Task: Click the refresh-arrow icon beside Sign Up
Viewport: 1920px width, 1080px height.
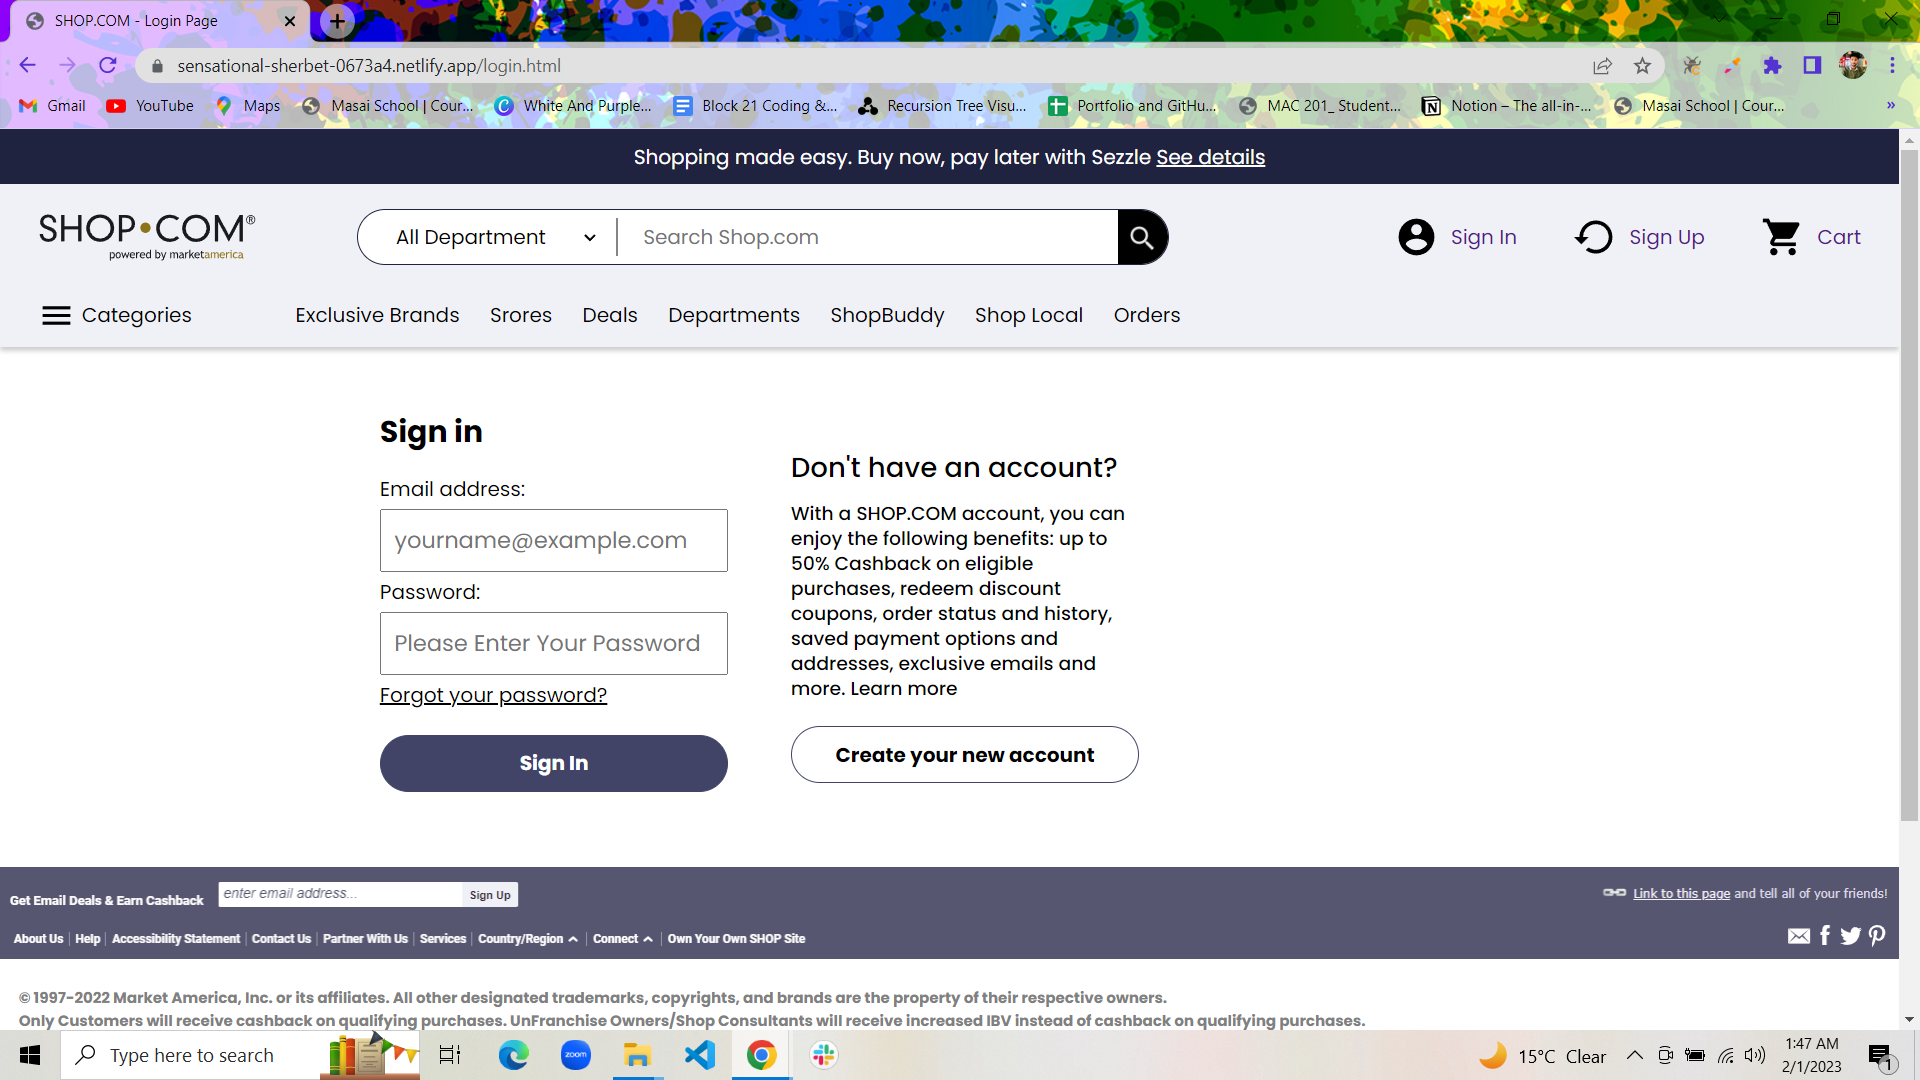Action: tap(1594, 237)
